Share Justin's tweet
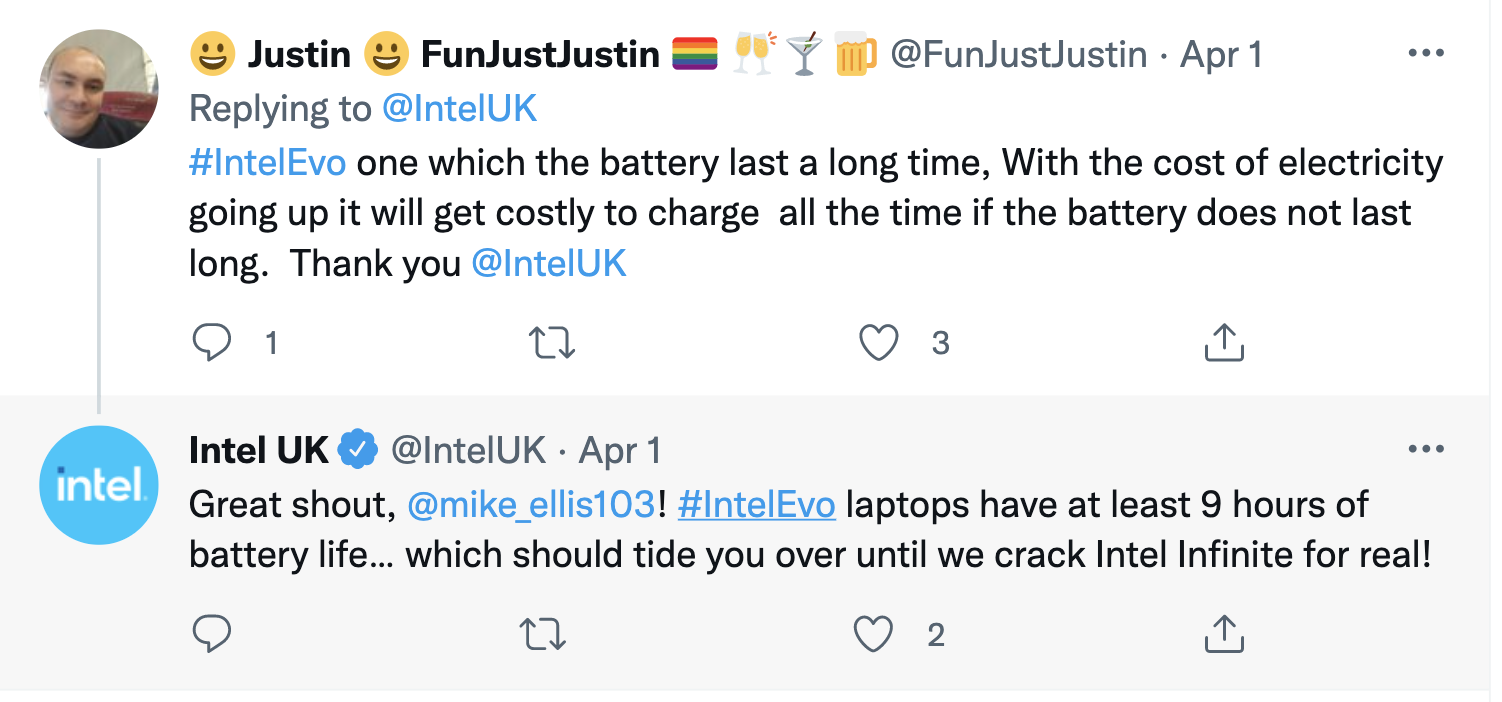 [x=1223, y=344]
